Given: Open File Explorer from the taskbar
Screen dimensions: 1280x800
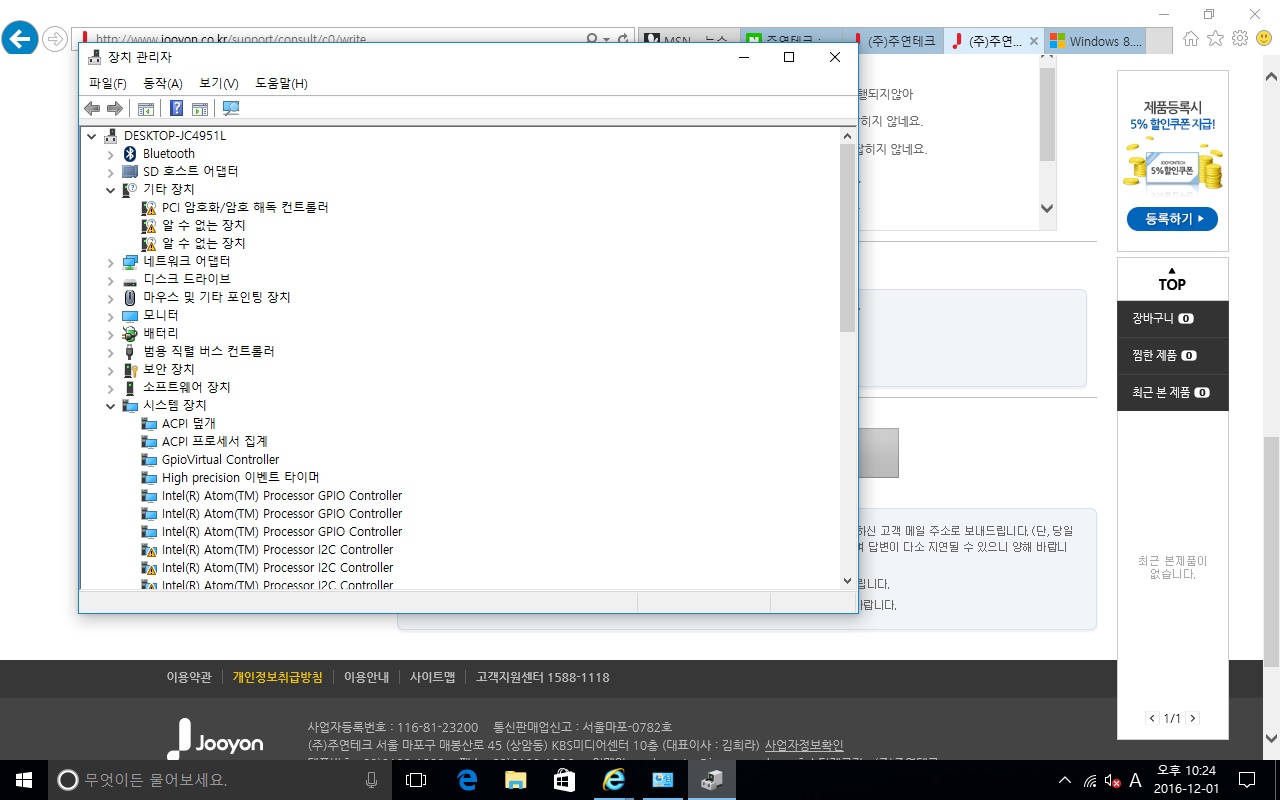Looking at the screenshot, I should [515, 779].
